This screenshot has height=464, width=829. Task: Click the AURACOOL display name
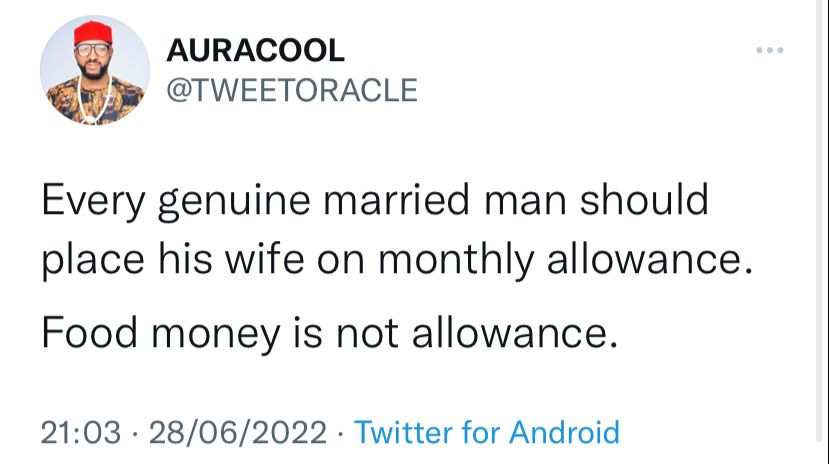click(255, 51)
